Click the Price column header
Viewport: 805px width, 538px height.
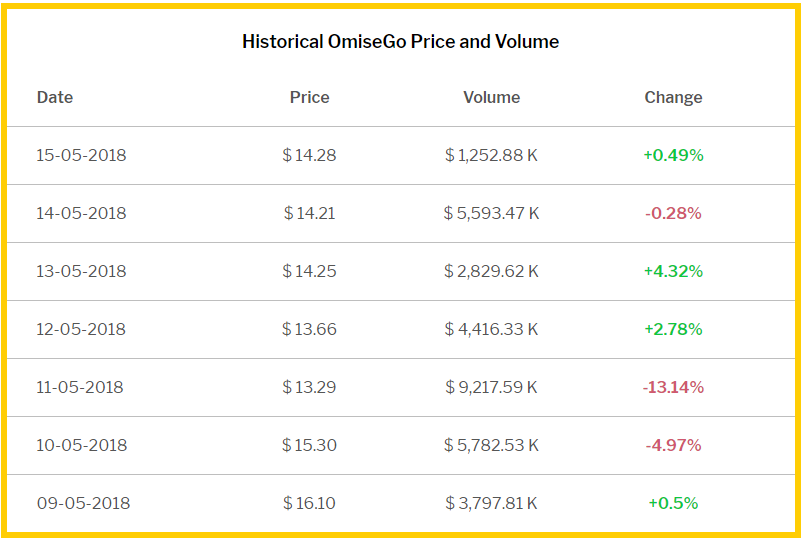(309, 97)
